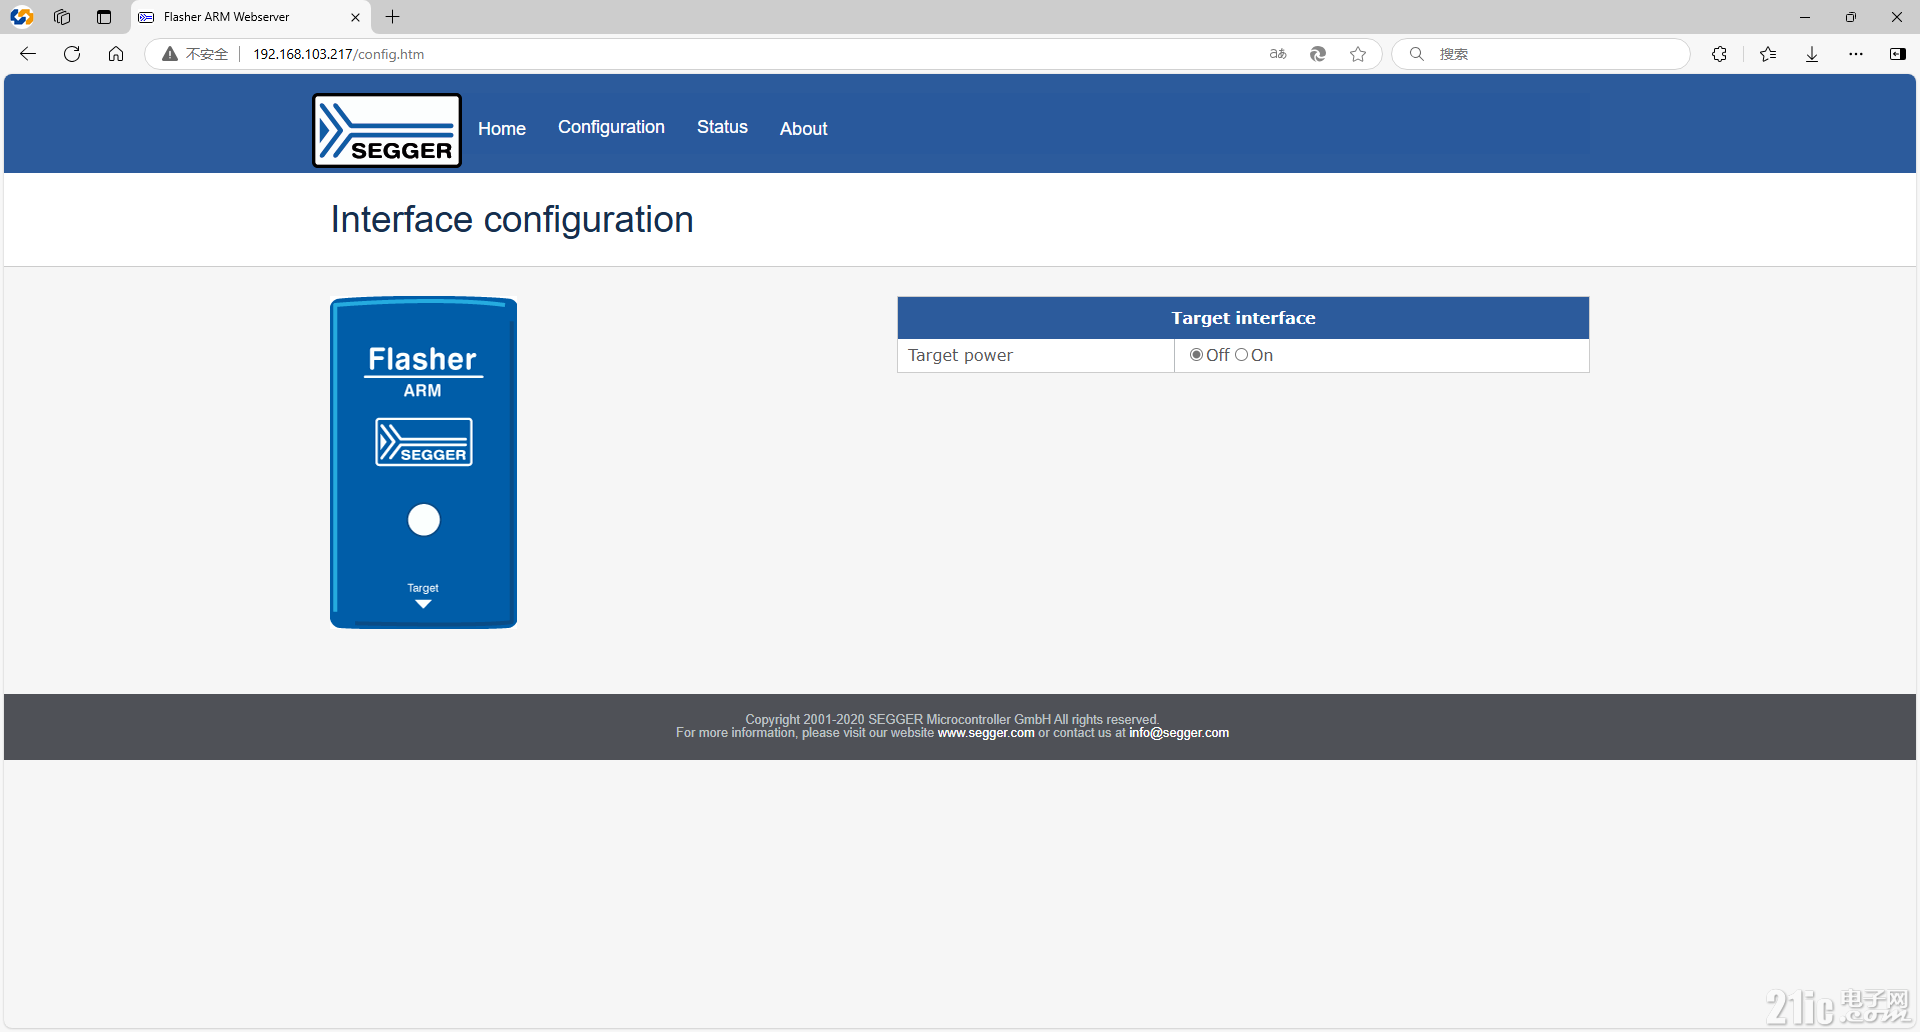Open the Status page
The height and width of the screenshot is (1032, 1920).
tap(722, 127)
